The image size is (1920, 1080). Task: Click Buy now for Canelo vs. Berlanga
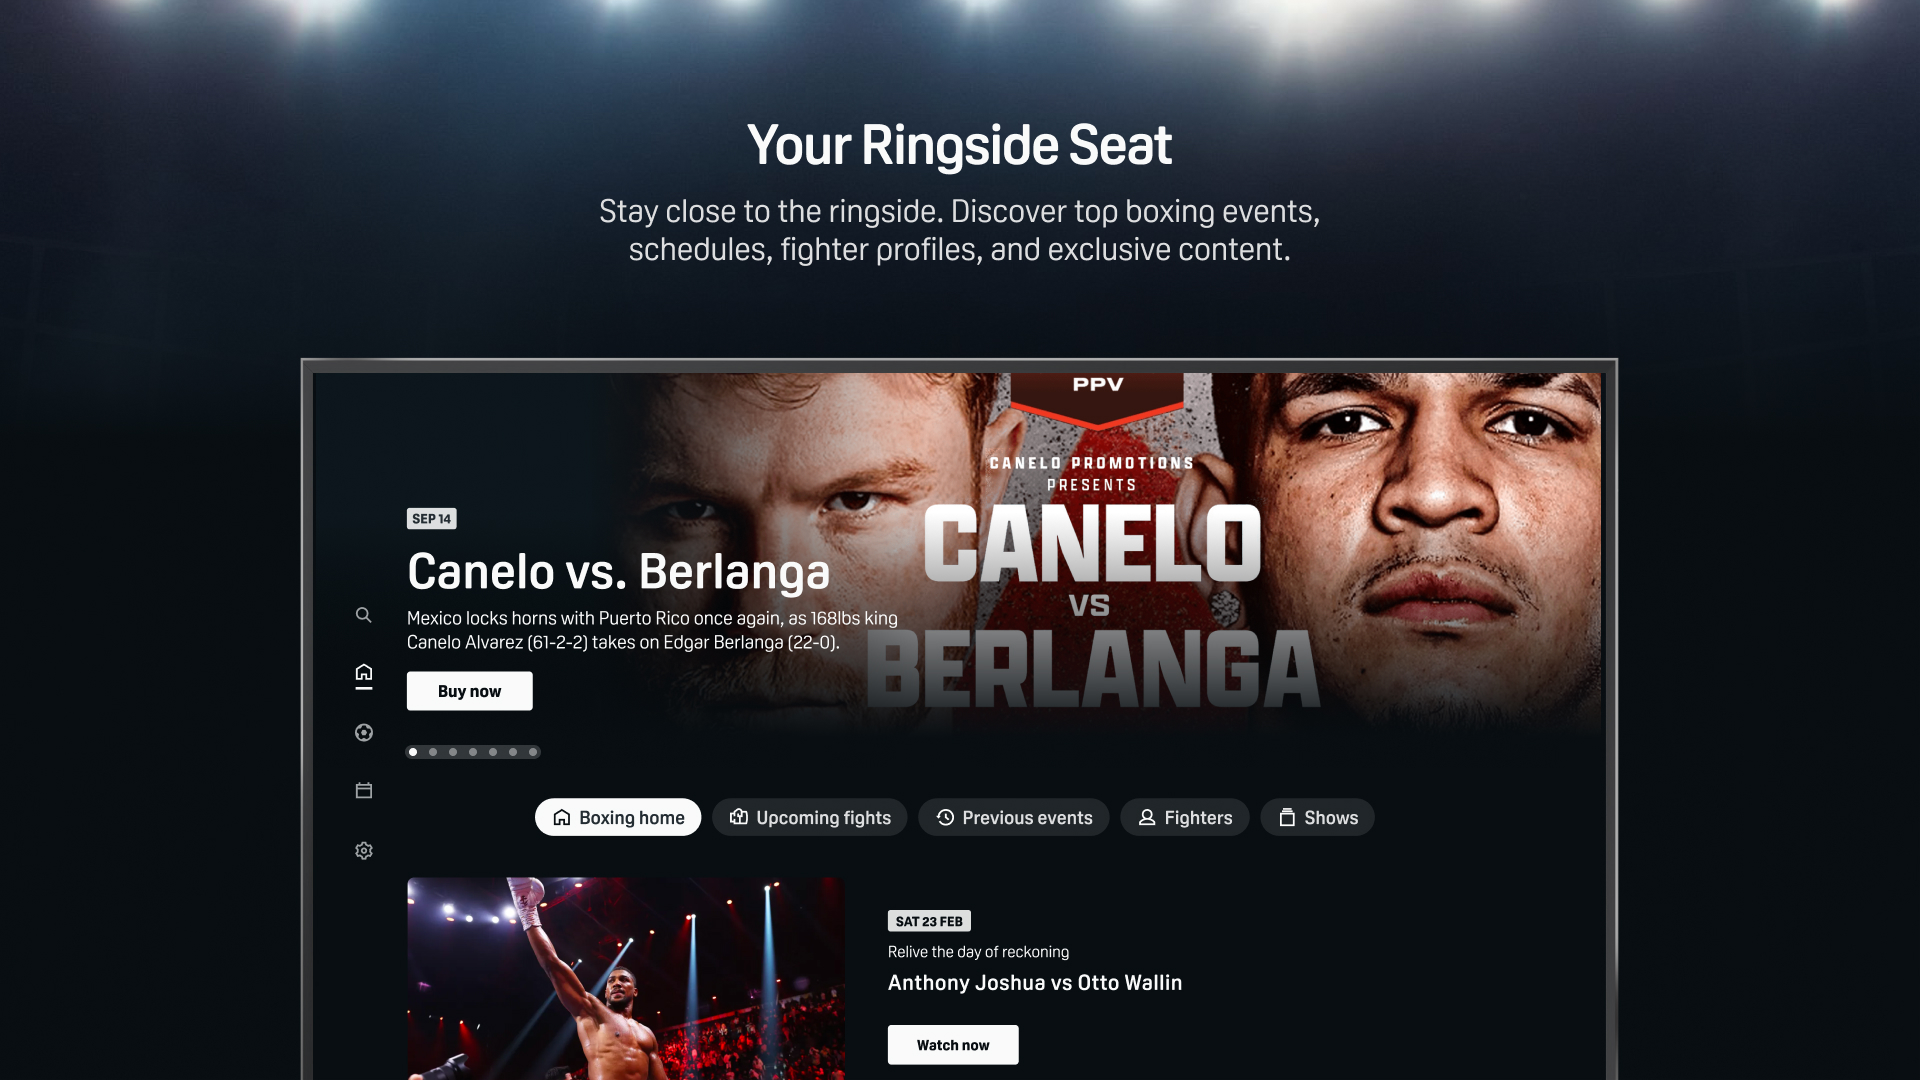pyautogui.click(x=469, y=690)
